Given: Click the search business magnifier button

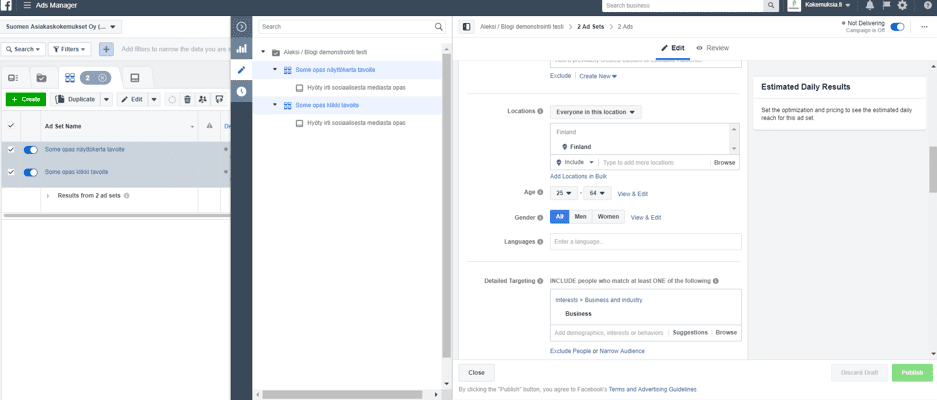Looking at the screenshot, I should [770, 5].
